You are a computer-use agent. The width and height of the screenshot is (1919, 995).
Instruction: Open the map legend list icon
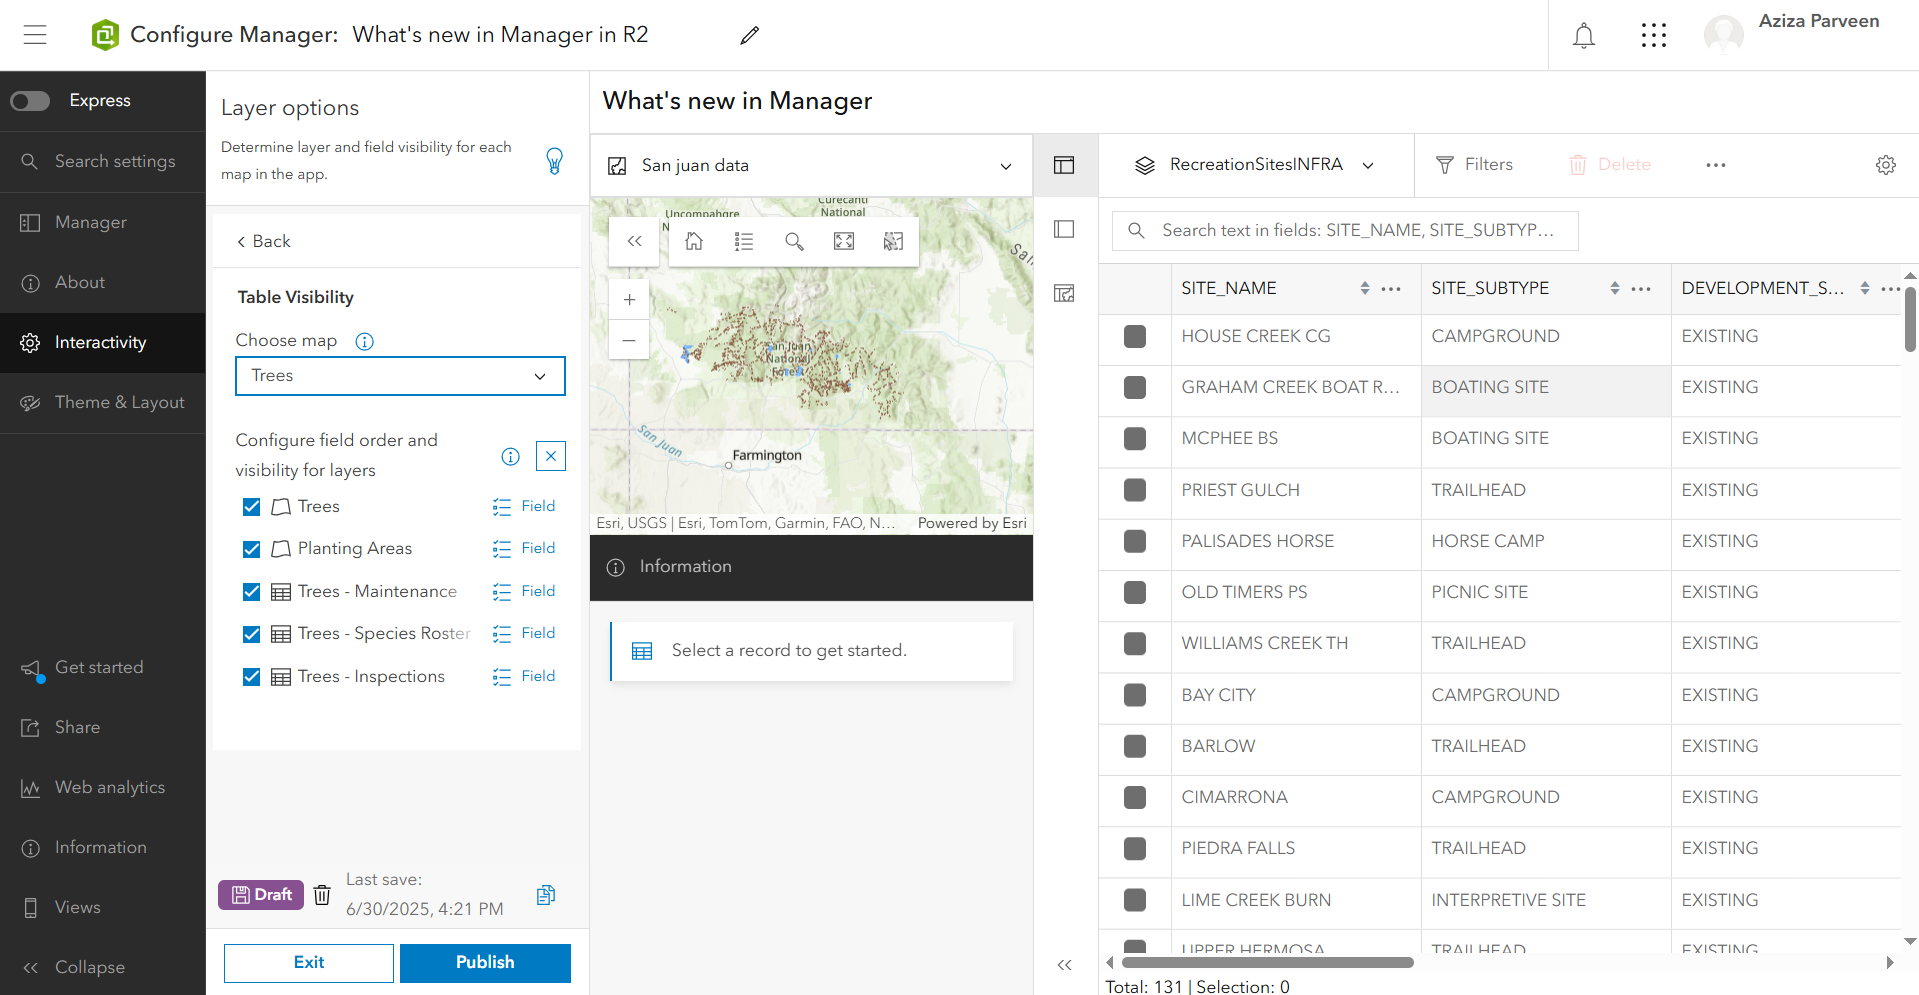744,241
